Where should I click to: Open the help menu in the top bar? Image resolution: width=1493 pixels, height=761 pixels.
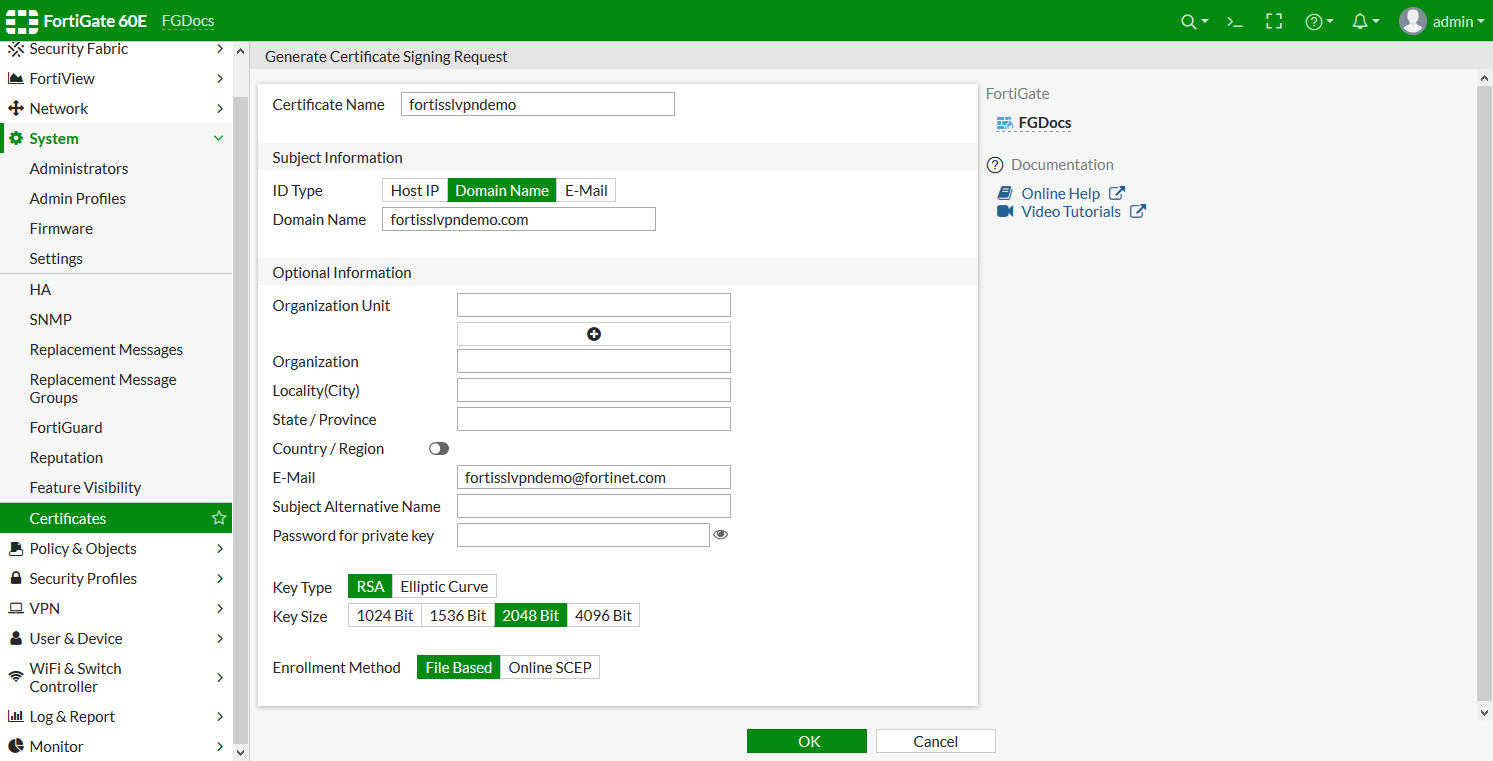[1314, 20]
